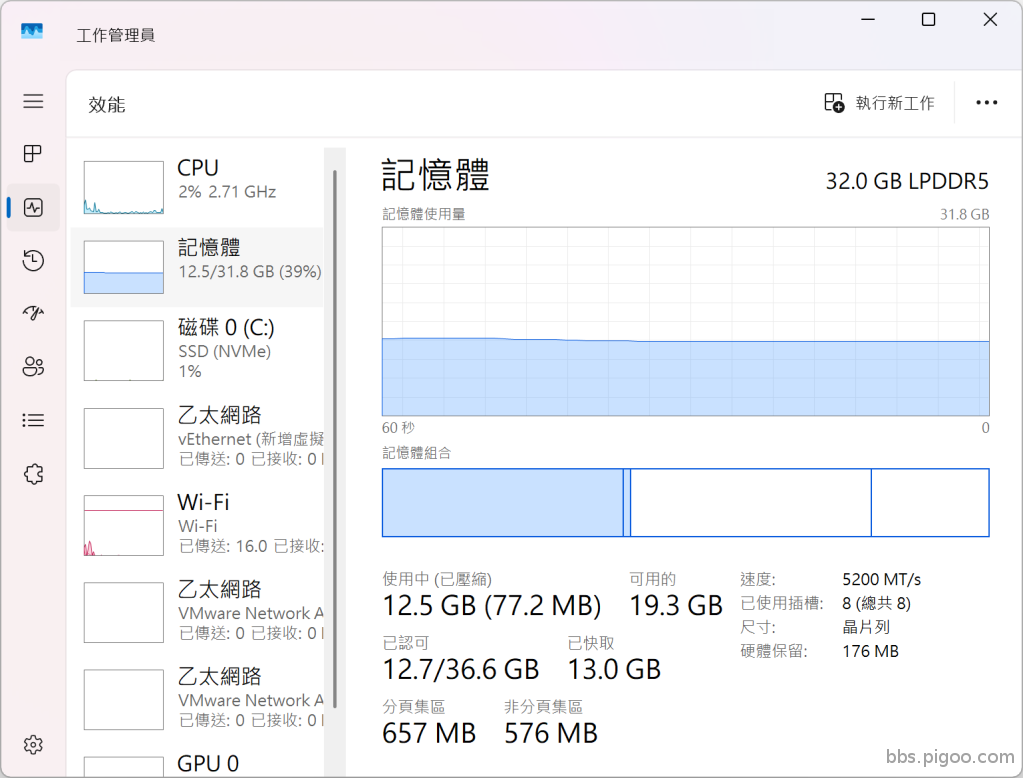Open the Users page icon
Viewport: 1023px width, 778px height.
tap(33, 367)
